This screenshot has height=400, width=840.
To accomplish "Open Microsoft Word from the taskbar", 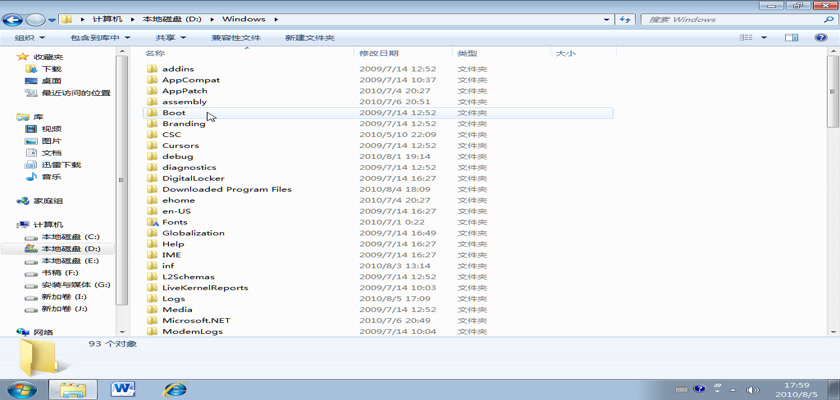I will (x=124, y=388).
